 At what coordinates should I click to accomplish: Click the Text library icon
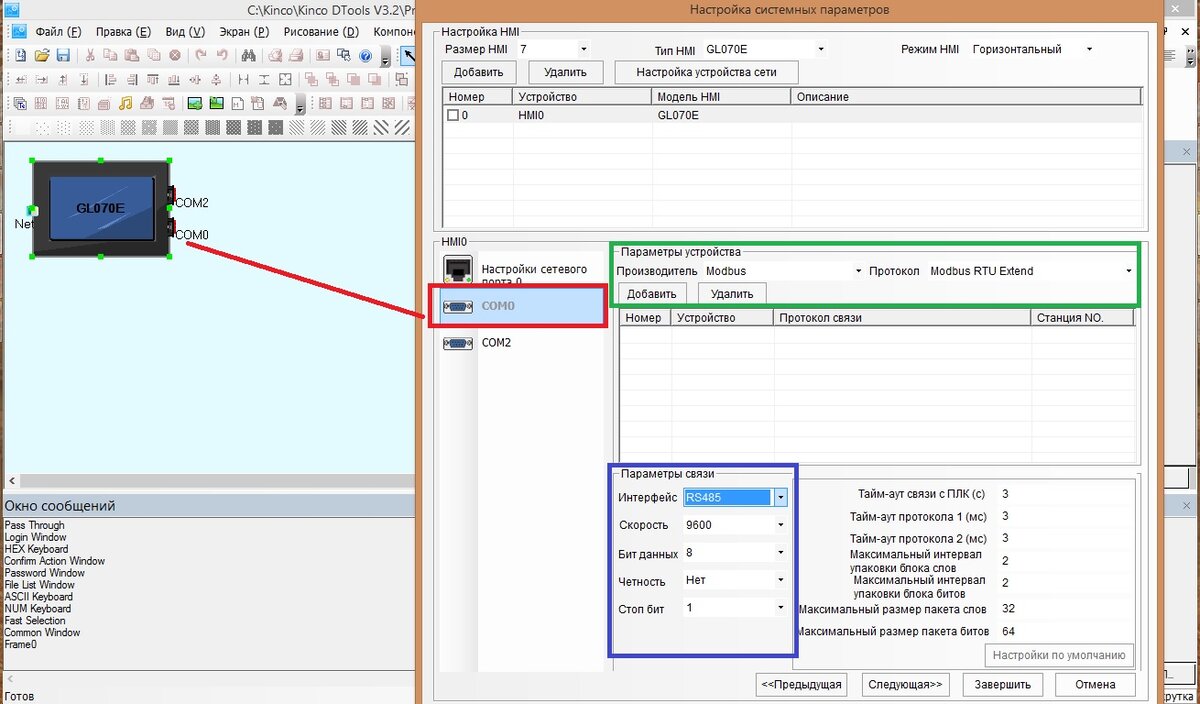20,104
